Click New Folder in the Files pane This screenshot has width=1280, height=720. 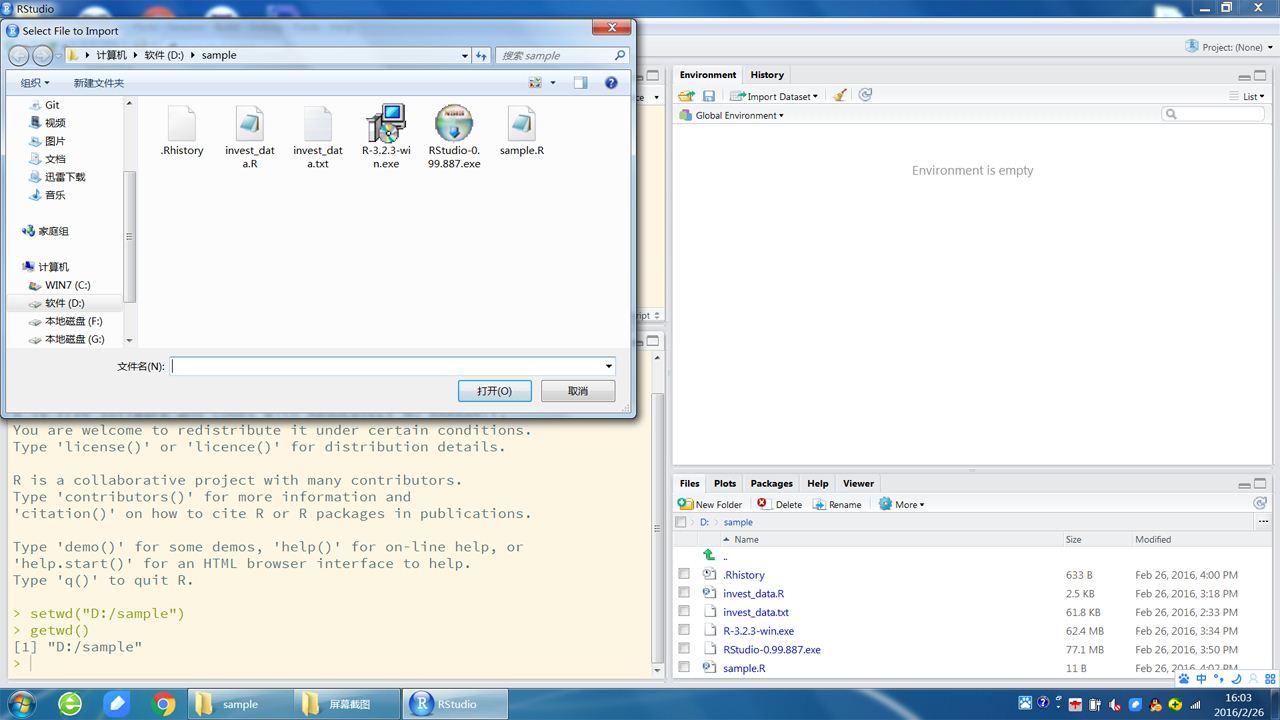pos(710,504)
